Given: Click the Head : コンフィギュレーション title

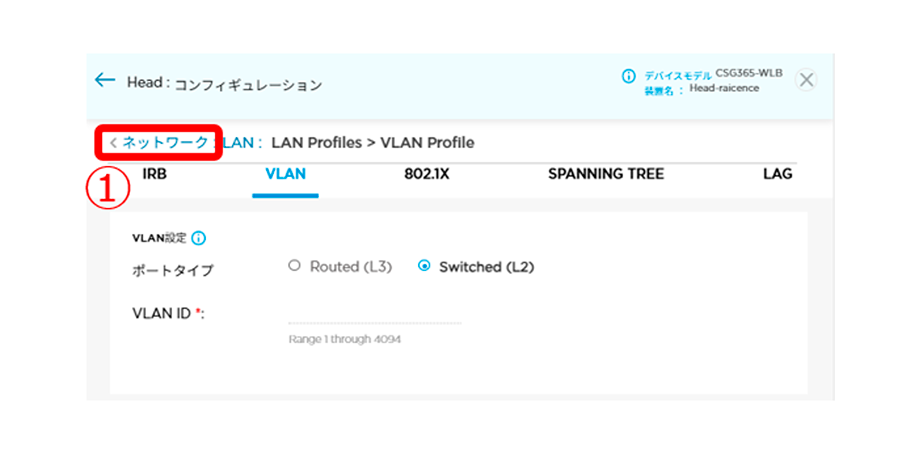Looking at the screenshot, I should click(x=224, y=84).
